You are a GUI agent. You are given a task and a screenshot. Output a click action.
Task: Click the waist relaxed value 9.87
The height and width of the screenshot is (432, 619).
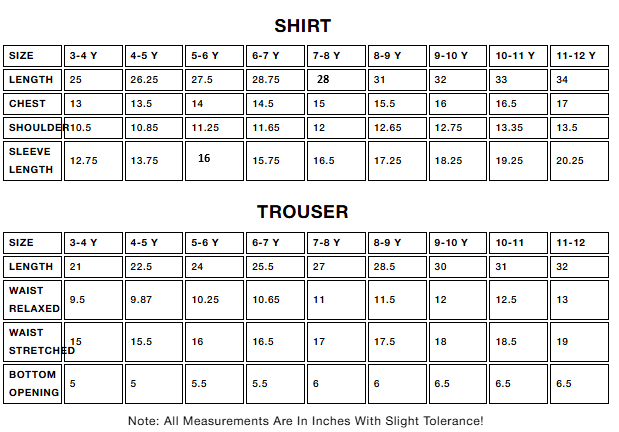(141, 299)
